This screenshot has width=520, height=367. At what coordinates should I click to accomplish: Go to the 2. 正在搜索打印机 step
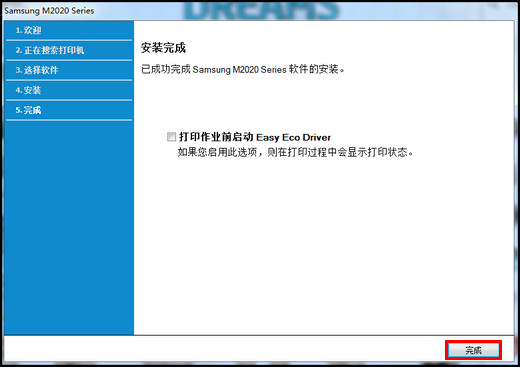pos(69,50)
